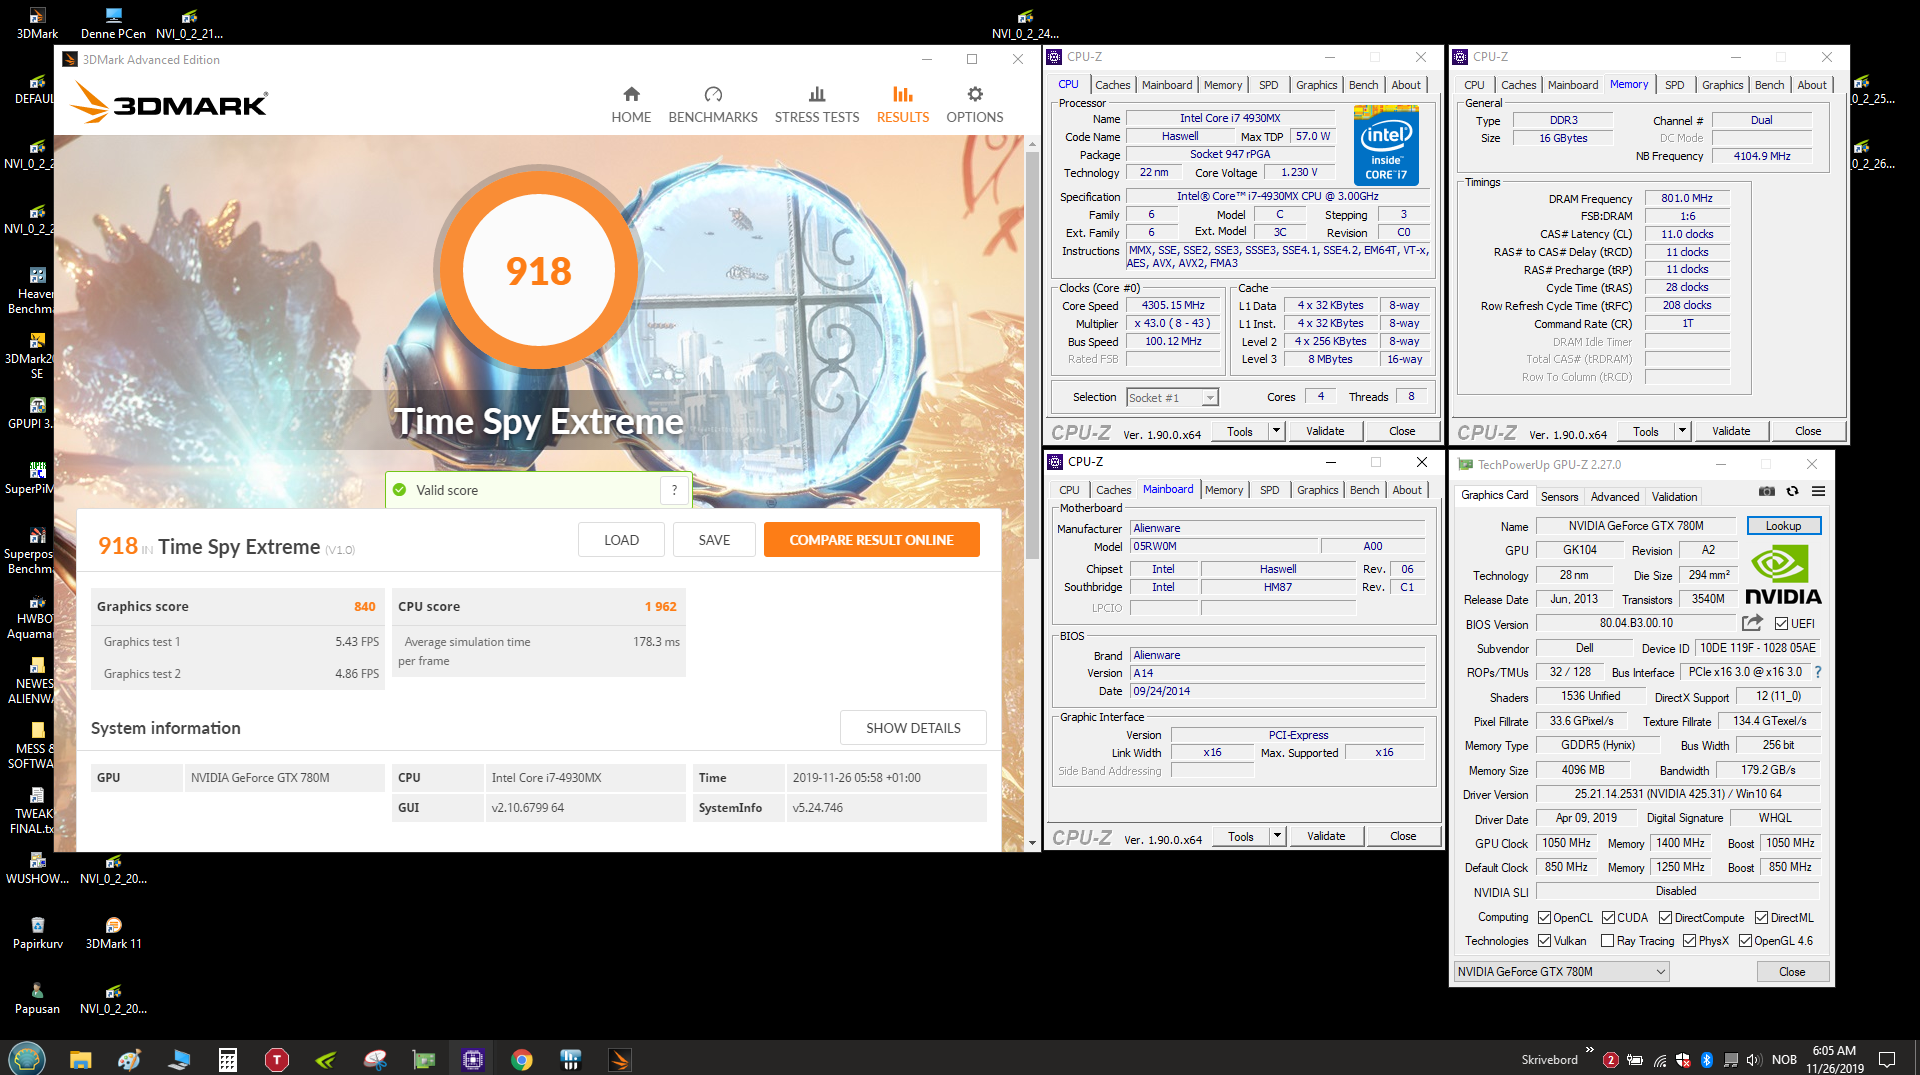
Task: Open the 3DMark 11 desktop shortcut
Action: [113, 933]
